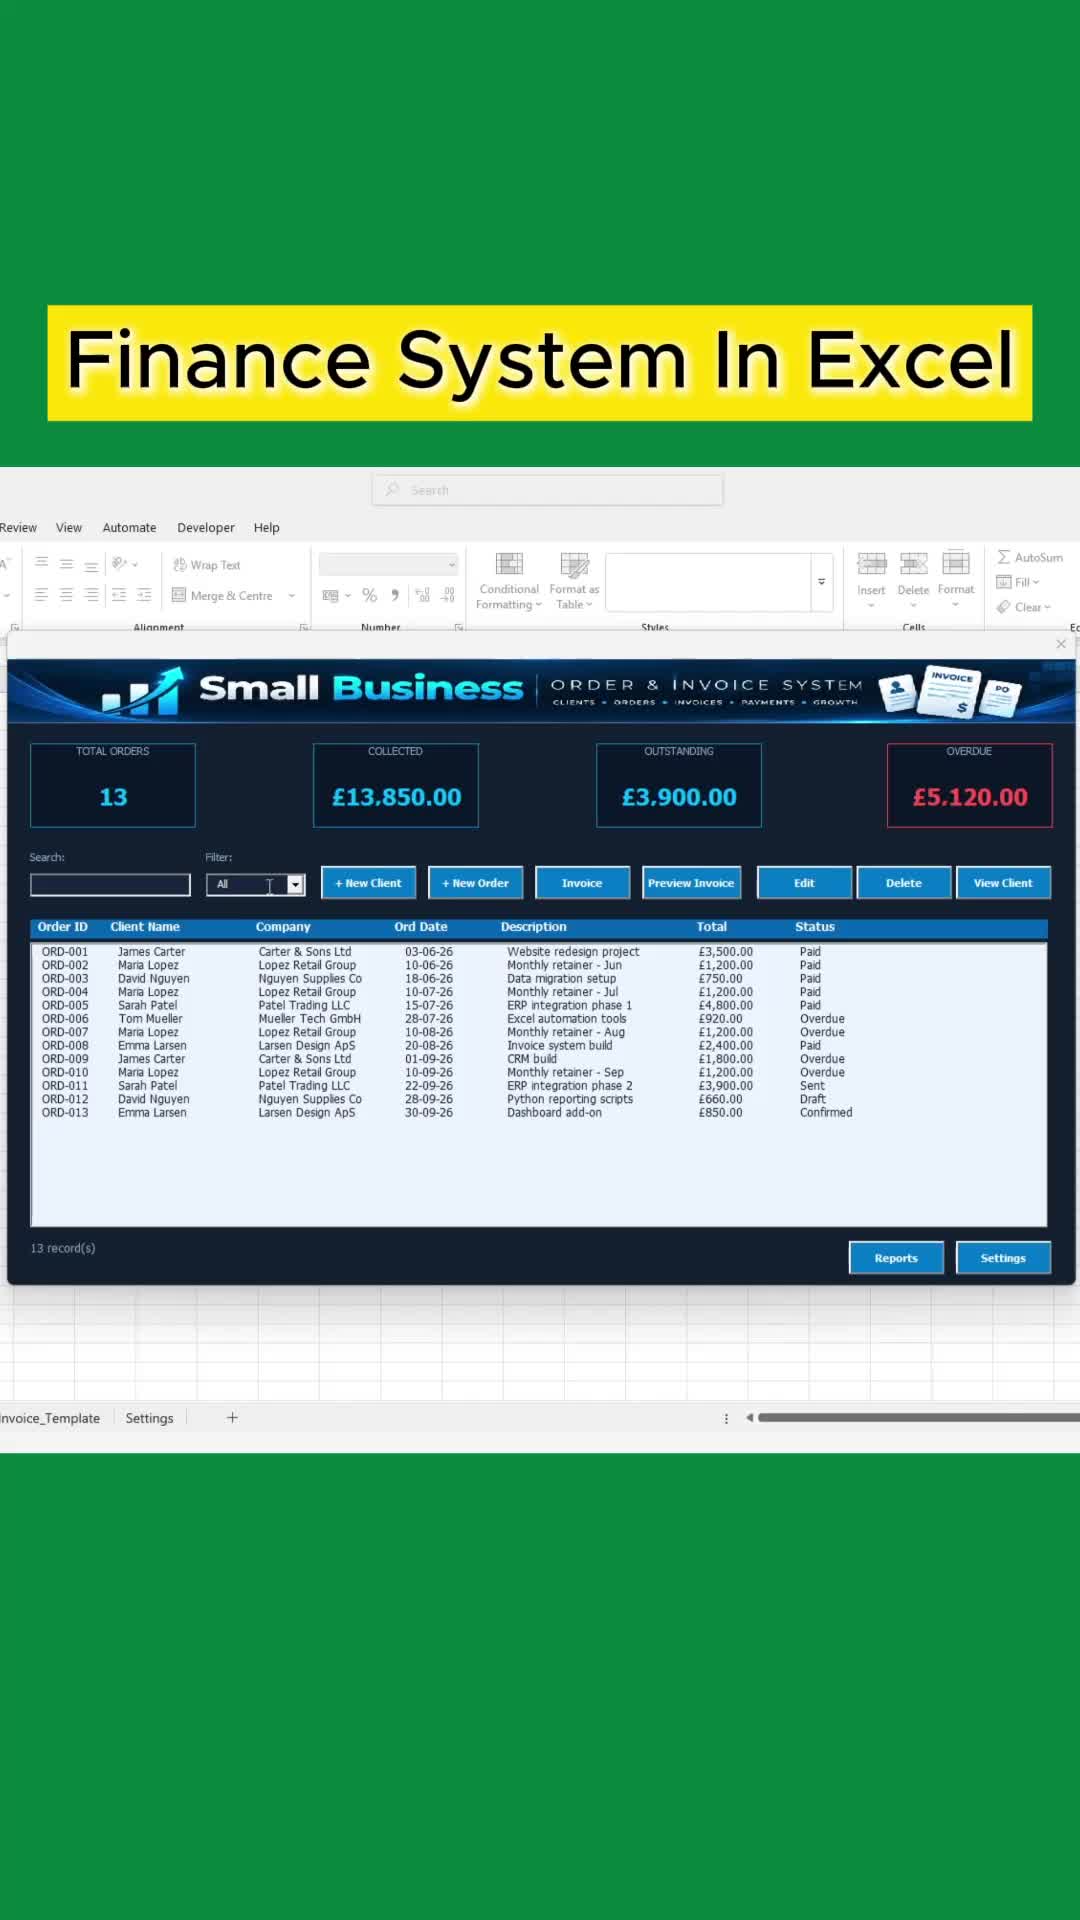This screenshot has height=1920, width=1080.
Task: Apply percent style number format
Action: pos(370,595)
